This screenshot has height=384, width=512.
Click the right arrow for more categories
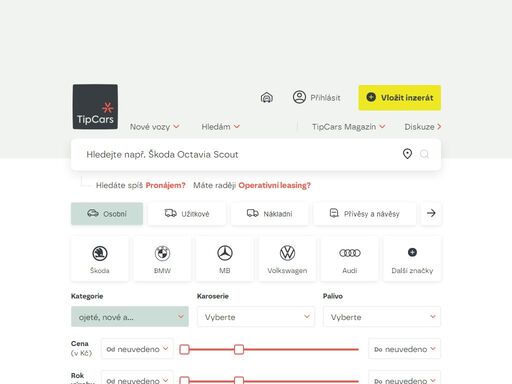[431, 213]
